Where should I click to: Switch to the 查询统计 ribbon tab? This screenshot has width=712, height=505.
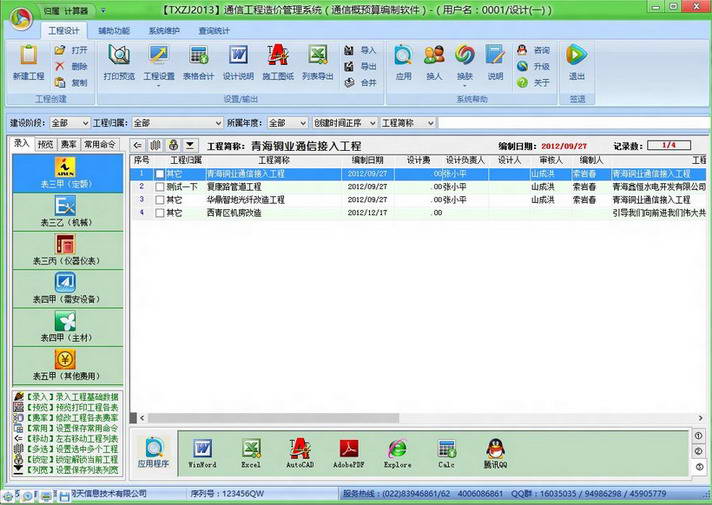(x=214, y=31)
